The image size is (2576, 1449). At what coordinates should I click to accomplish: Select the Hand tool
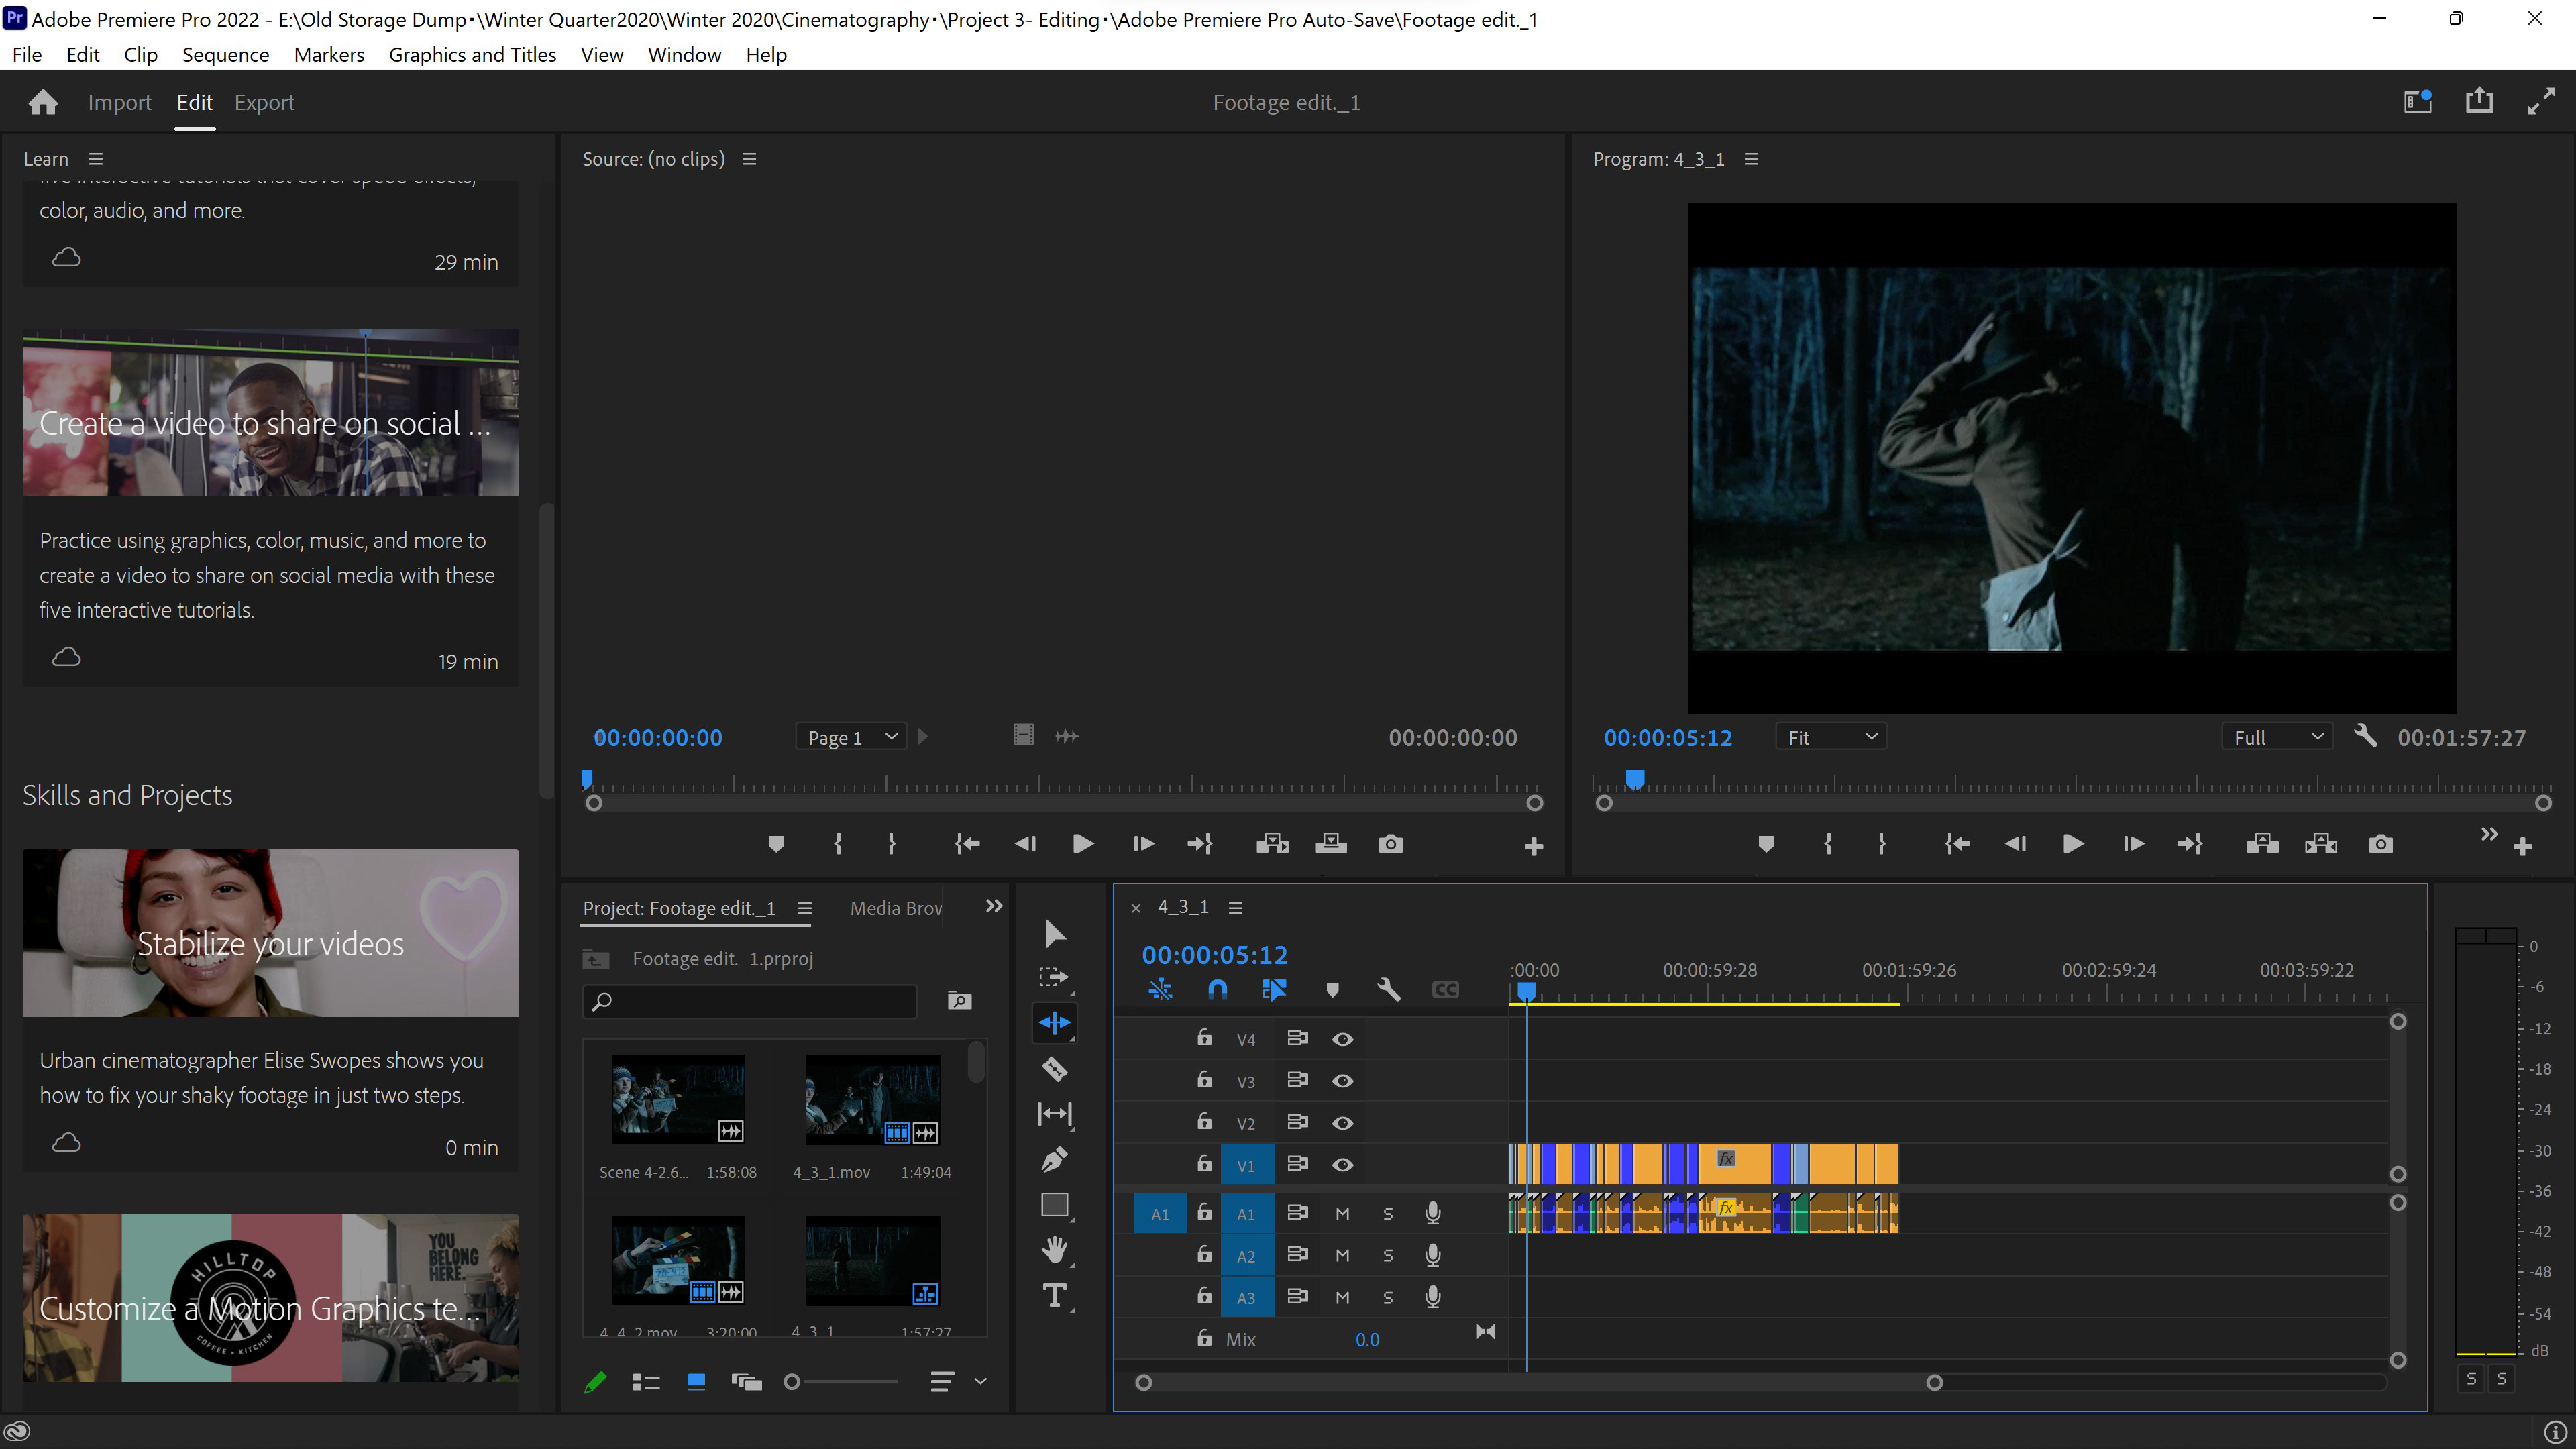pos(1054,1249)
